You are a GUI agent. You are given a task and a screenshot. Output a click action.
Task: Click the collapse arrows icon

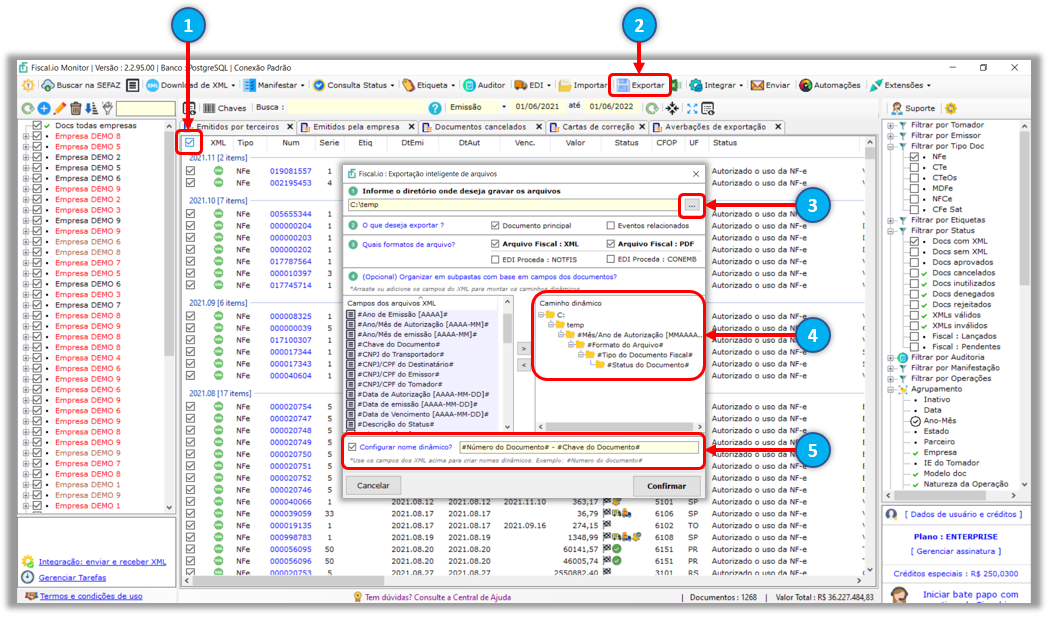[x=672, y=108]
